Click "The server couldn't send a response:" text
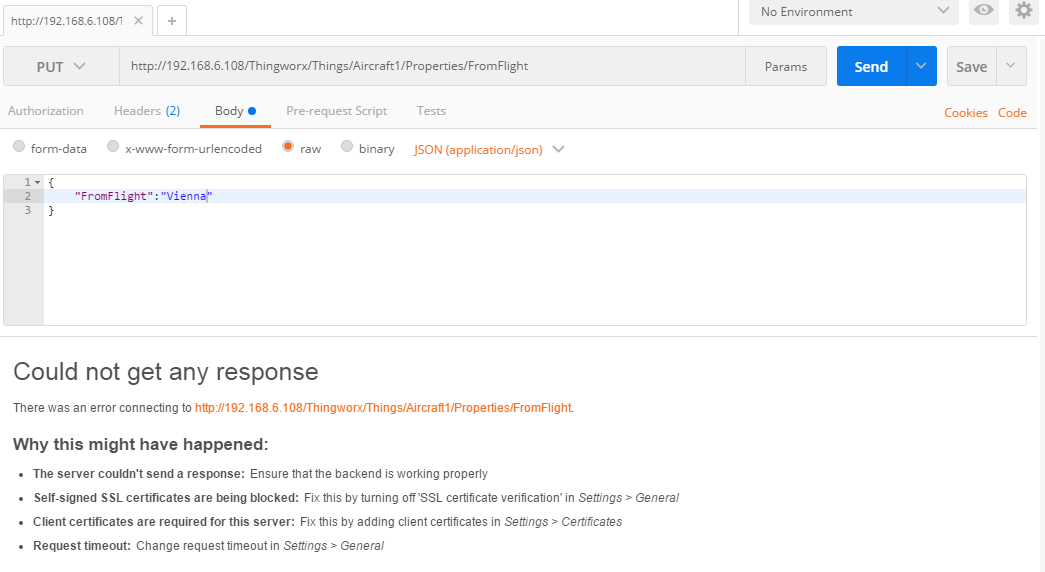The image size is (1045, 572). [139, 473]
